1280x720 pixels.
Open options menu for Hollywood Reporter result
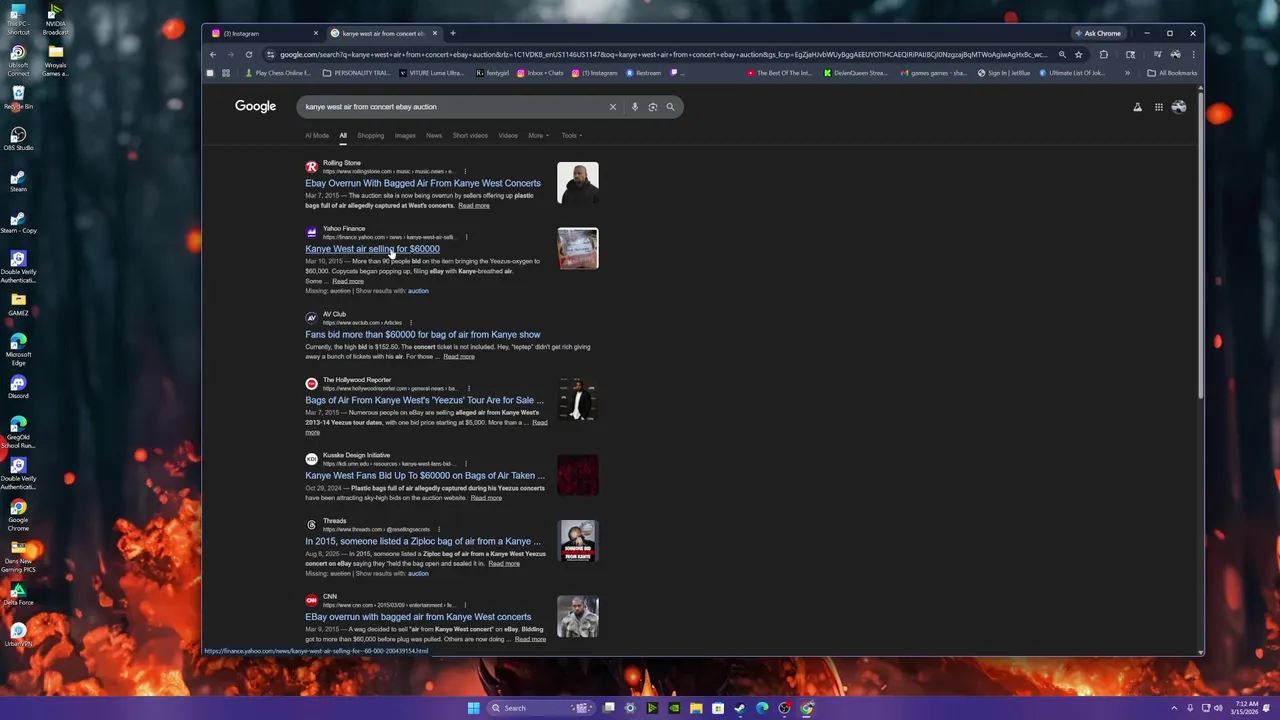469,388
